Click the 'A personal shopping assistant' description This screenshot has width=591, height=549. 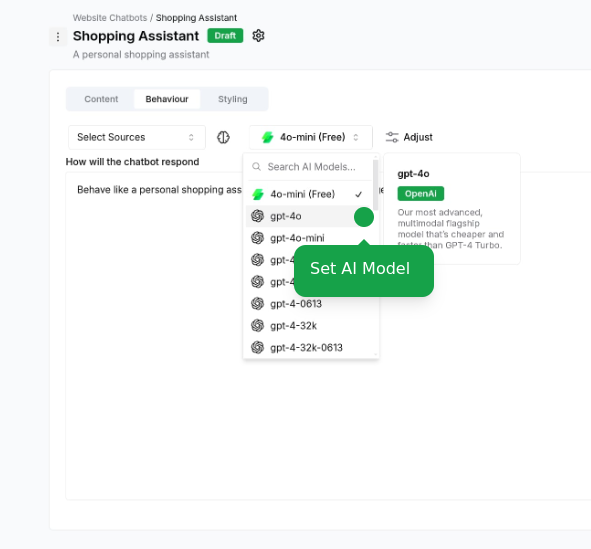(x=141, y=55)
